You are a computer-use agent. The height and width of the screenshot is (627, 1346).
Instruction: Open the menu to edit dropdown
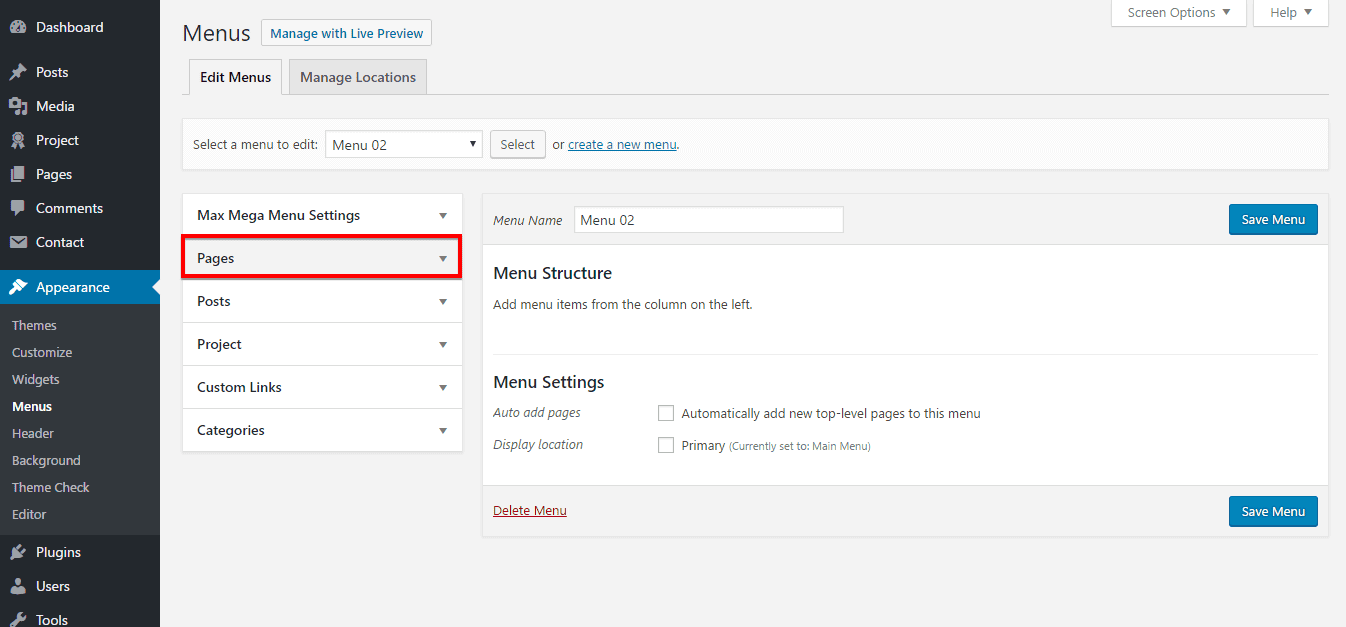(403, 144)
